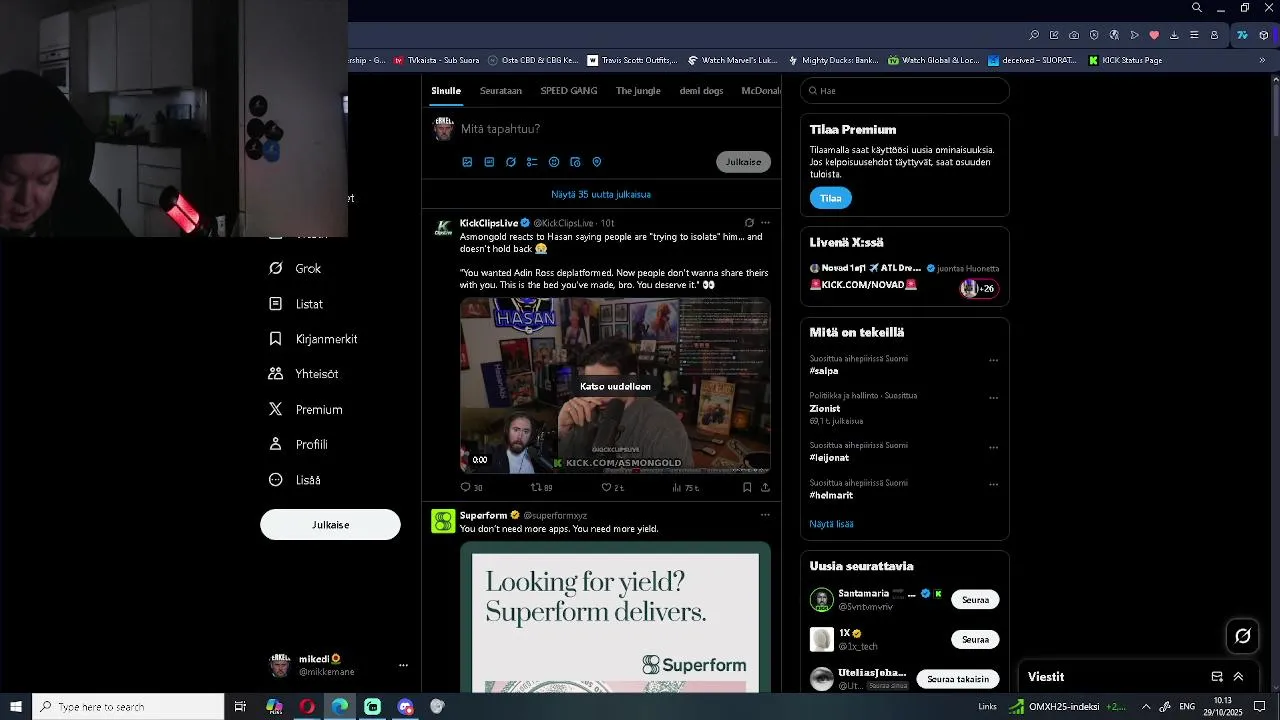Click Mitä tapahtuu compose field

(615, 129)
